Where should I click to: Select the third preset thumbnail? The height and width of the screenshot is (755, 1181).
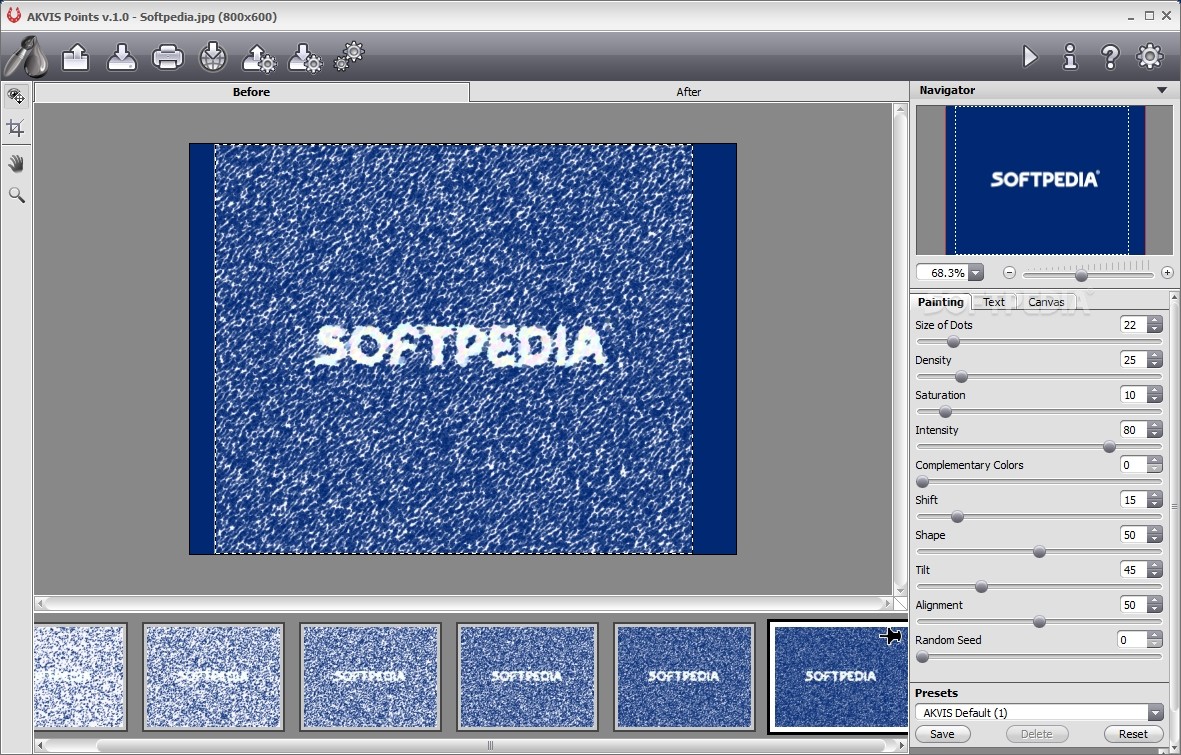coord(370,676)
